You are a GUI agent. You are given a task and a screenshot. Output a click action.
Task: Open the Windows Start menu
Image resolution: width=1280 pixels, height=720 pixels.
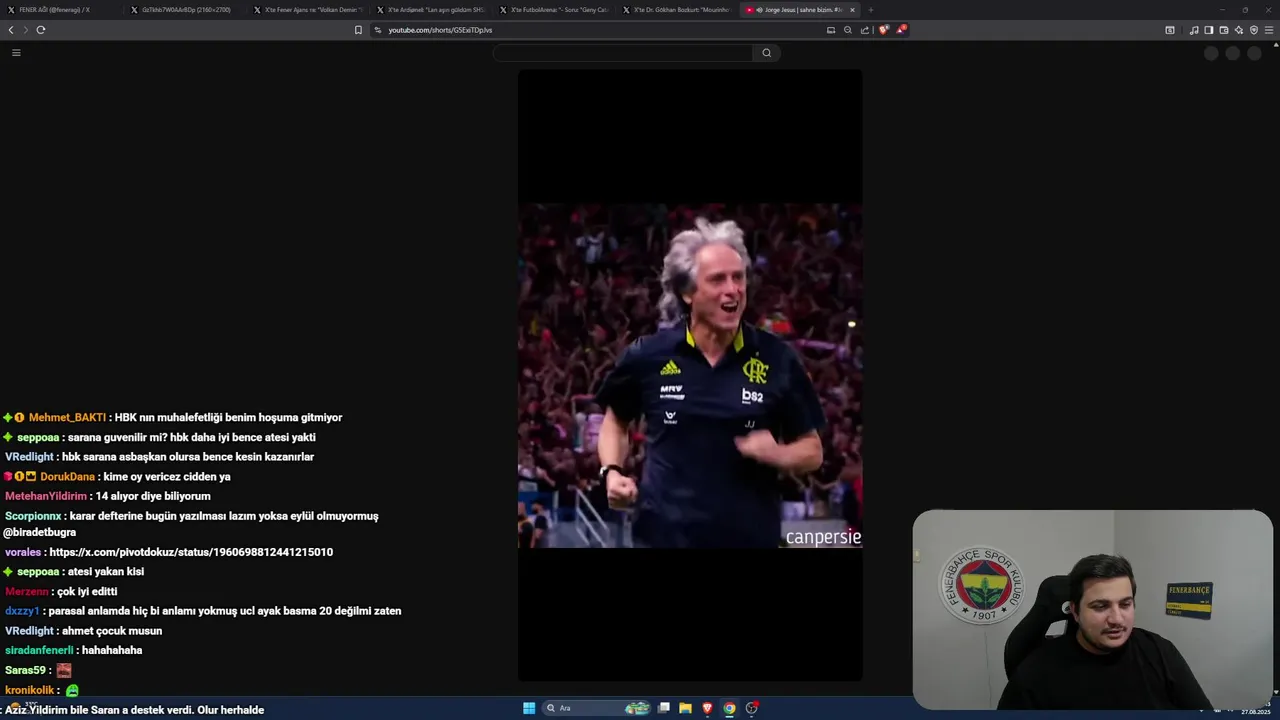coord(529,708)
